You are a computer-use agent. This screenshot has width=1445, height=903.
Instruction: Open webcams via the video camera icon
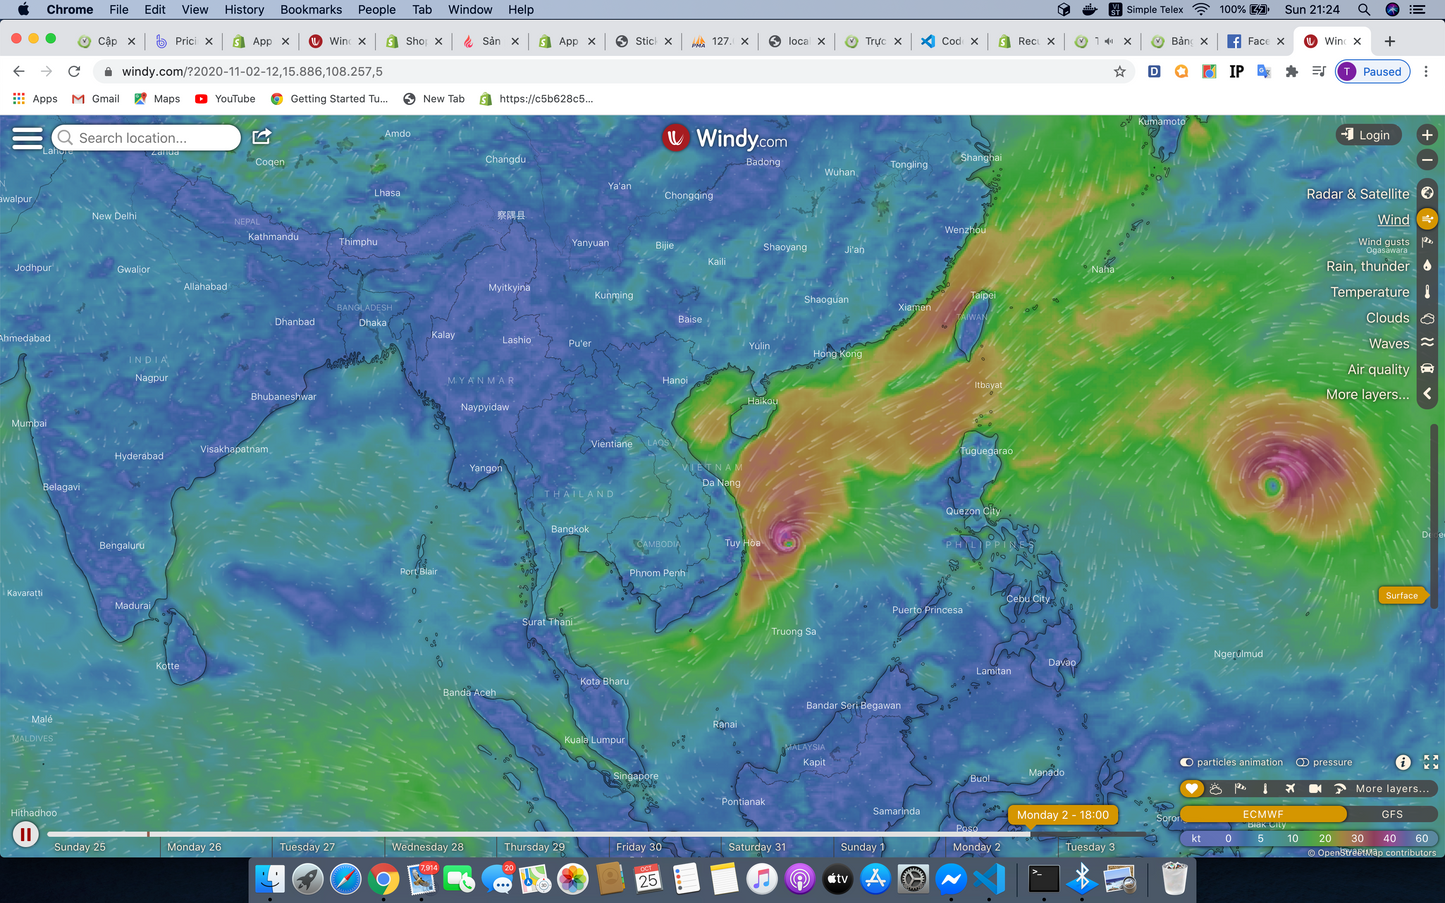1315,788
